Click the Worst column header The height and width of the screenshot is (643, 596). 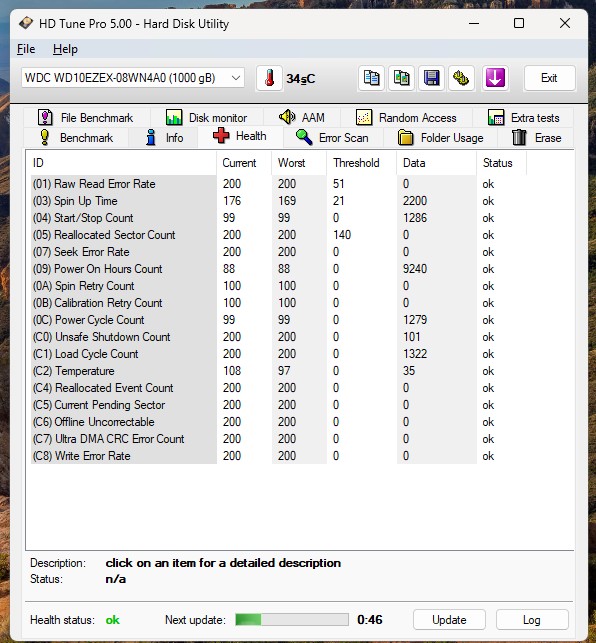coord(299,163)
